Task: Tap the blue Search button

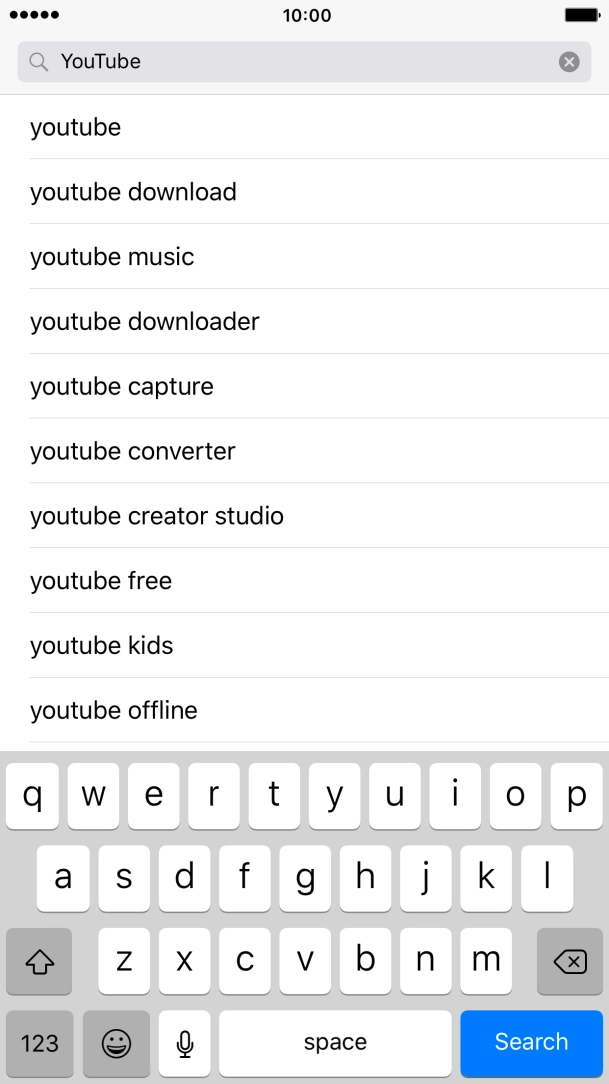Action: (531, 1043)
